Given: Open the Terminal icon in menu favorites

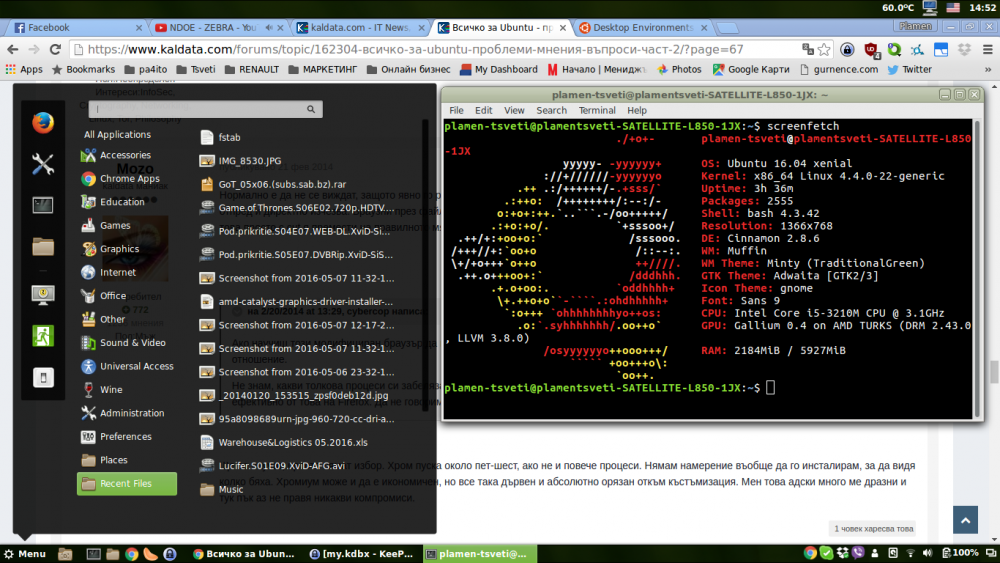Looking at the screenshot, I should pos(43,205).
